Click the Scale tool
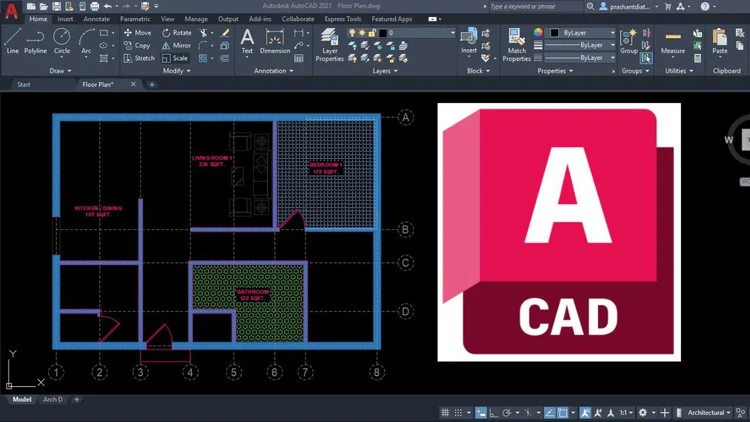This screenshot has height=422, width=750. 175,58
